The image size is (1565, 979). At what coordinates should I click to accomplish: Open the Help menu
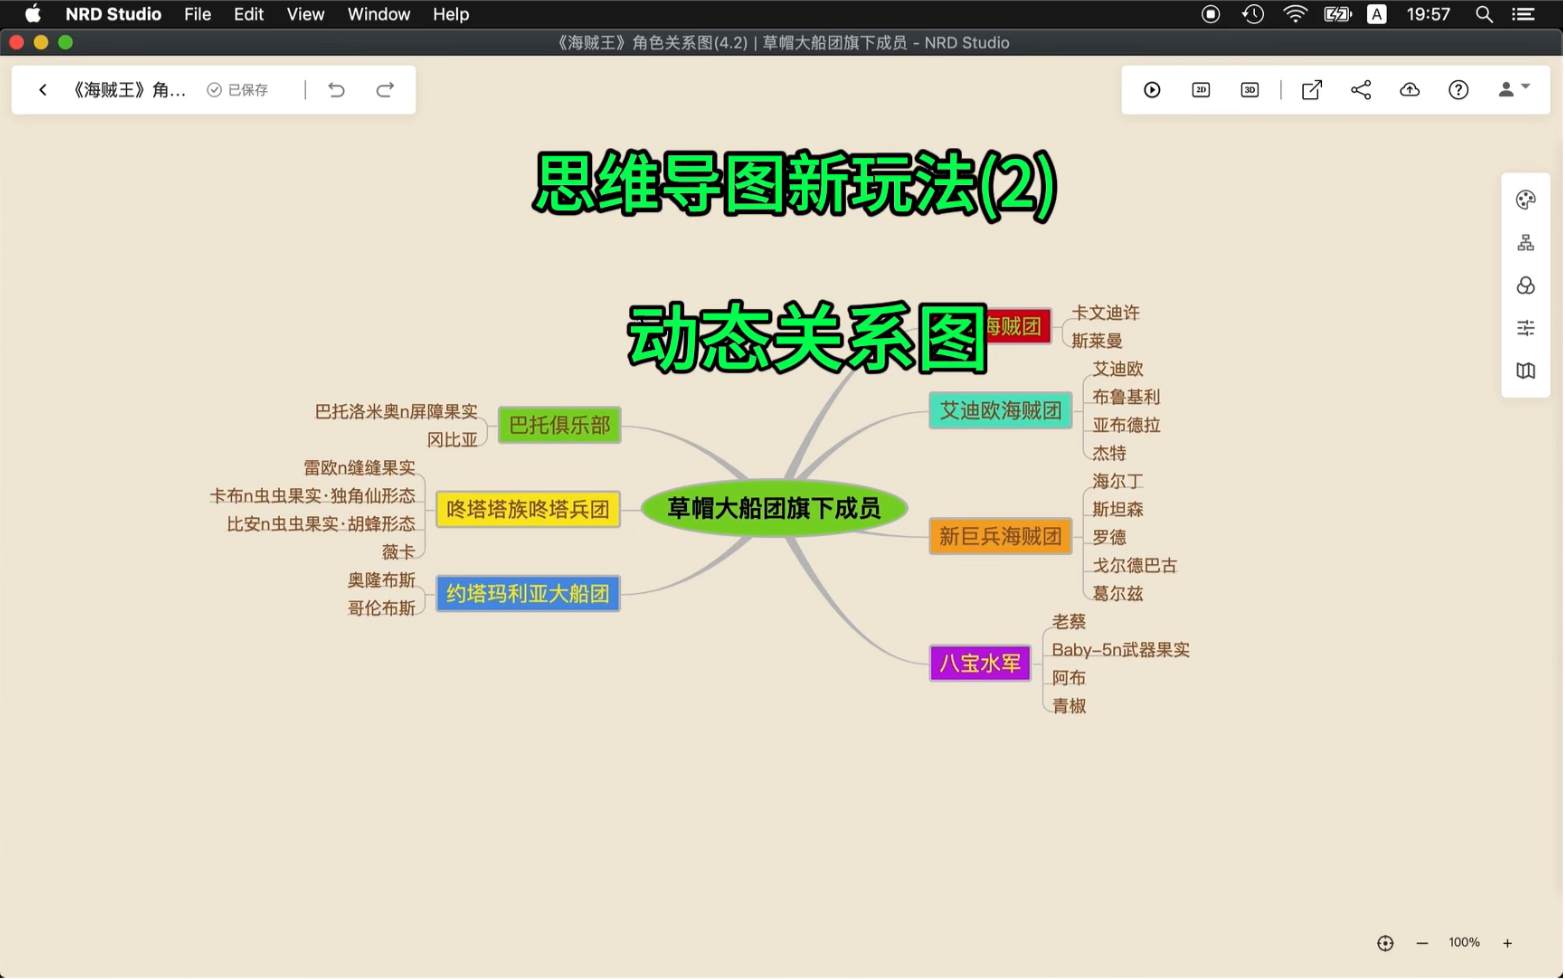coord(451,14)
